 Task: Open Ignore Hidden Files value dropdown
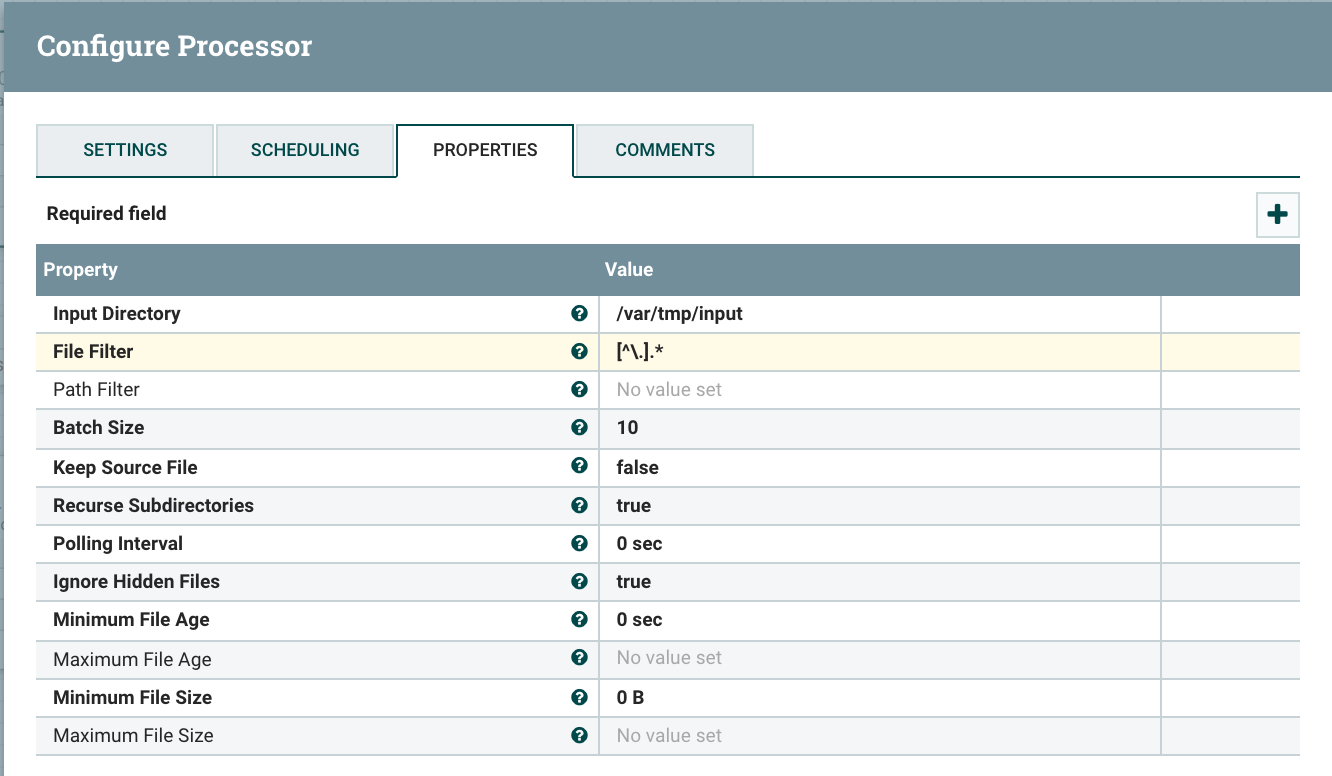[x=880, y=581]
